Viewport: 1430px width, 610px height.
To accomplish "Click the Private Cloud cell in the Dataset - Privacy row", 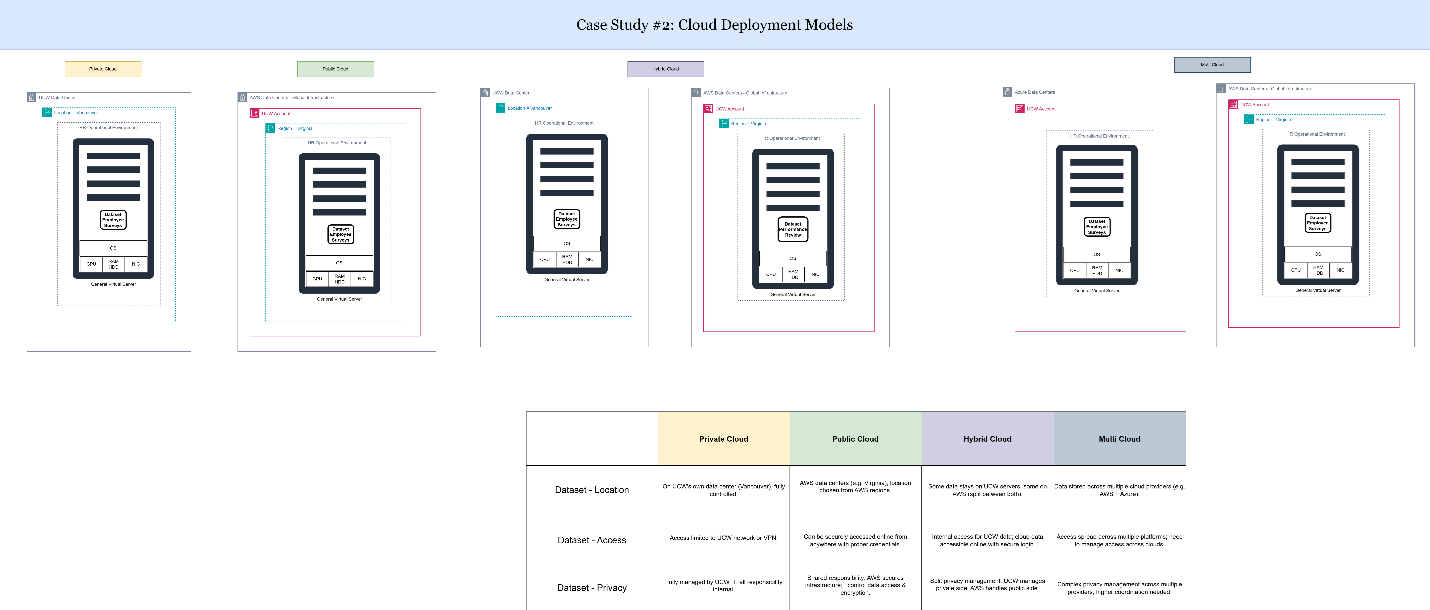I will click(724, 587).
